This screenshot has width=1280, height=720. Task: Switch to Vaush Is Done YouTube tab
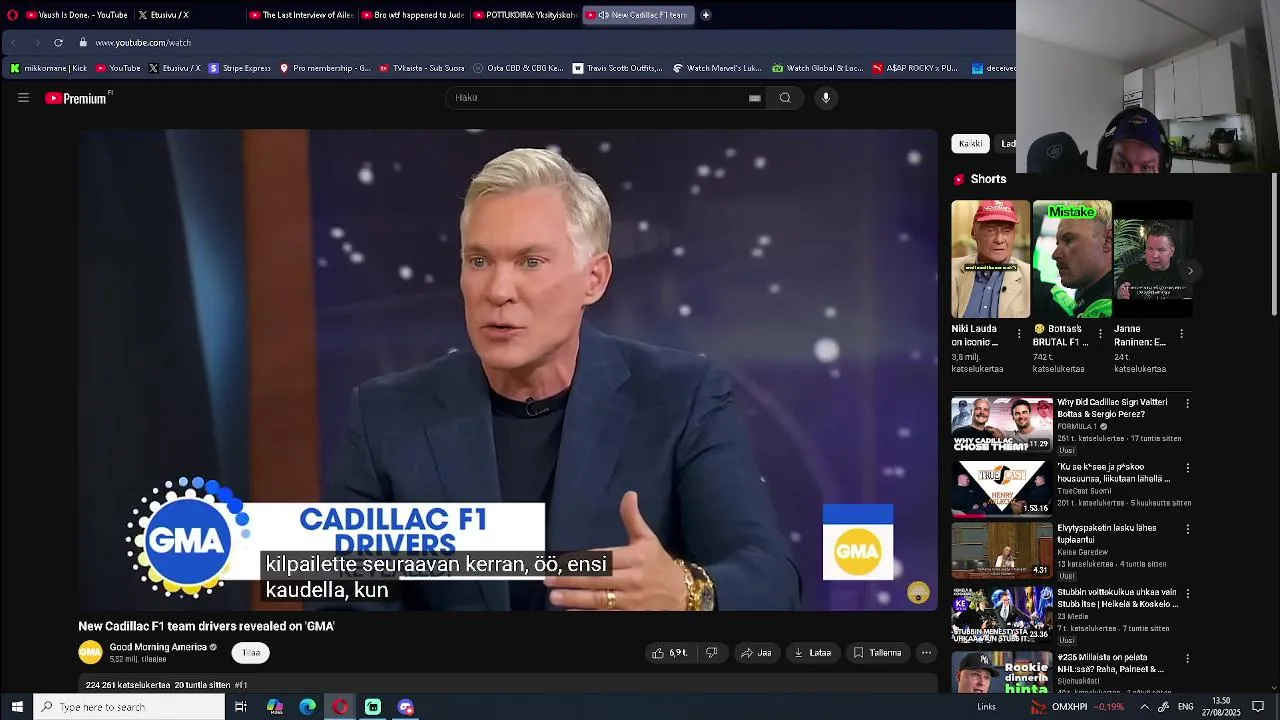click(x=76, y=15)
